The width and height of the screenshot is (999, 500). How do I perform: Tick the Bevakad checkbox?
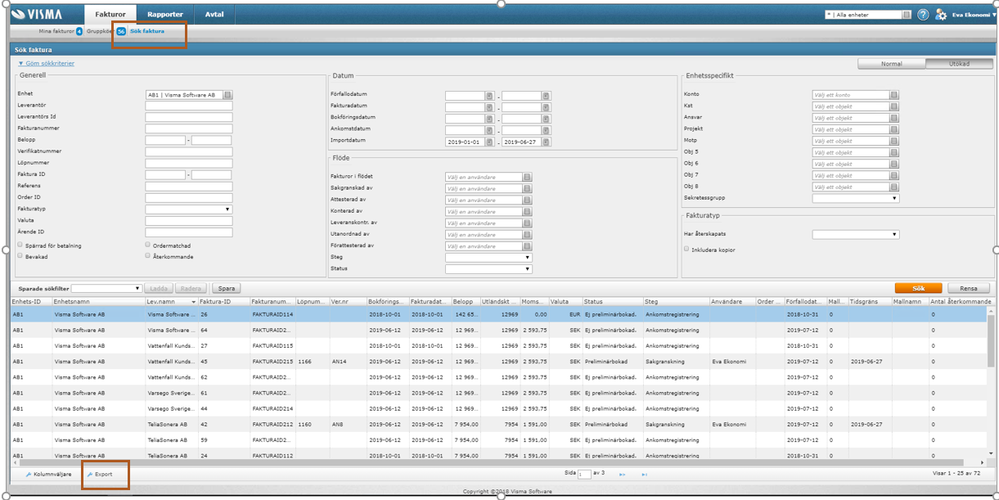[x=21, y=256]
